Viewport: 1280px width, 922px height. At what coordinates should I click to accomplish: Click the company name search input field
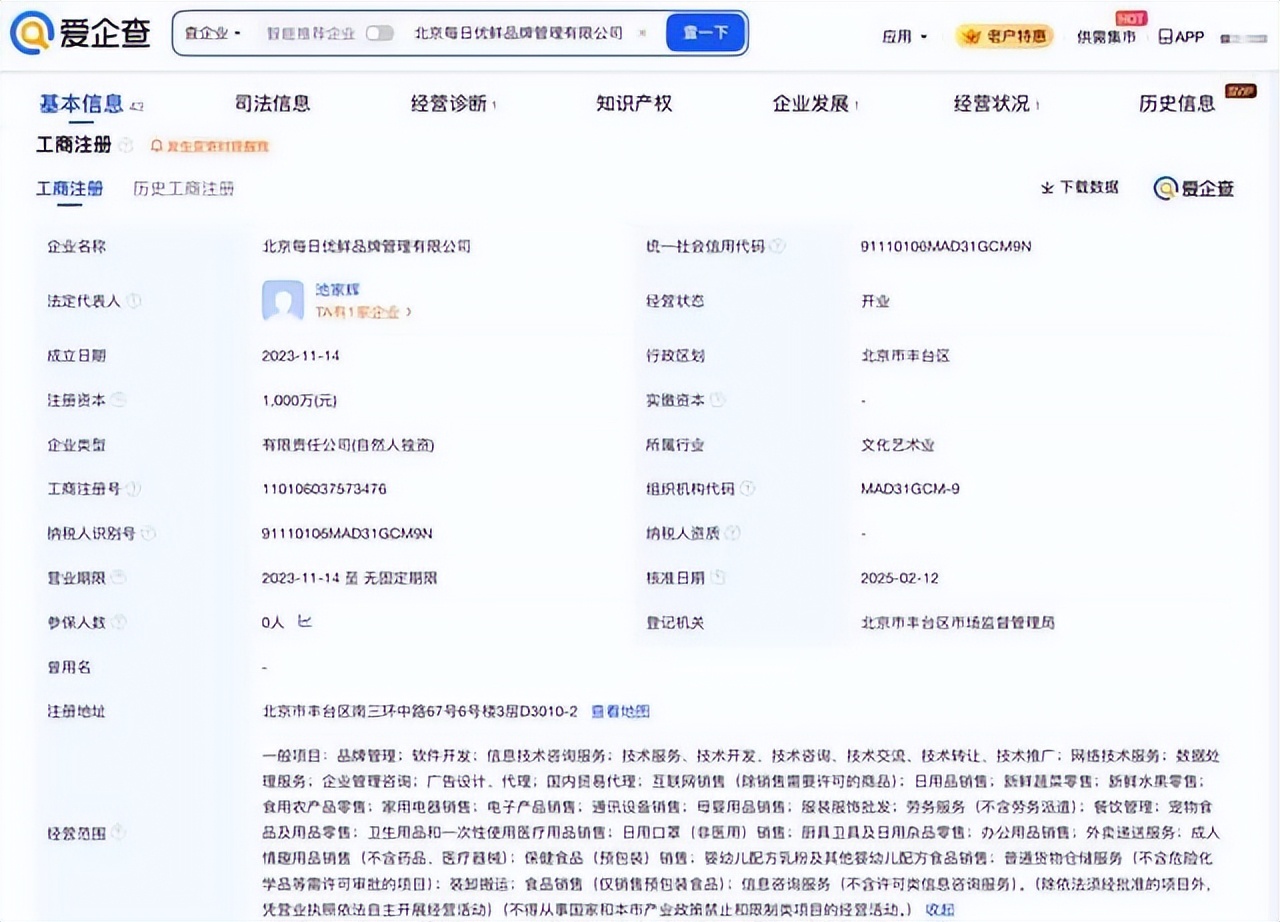point(518,33)
